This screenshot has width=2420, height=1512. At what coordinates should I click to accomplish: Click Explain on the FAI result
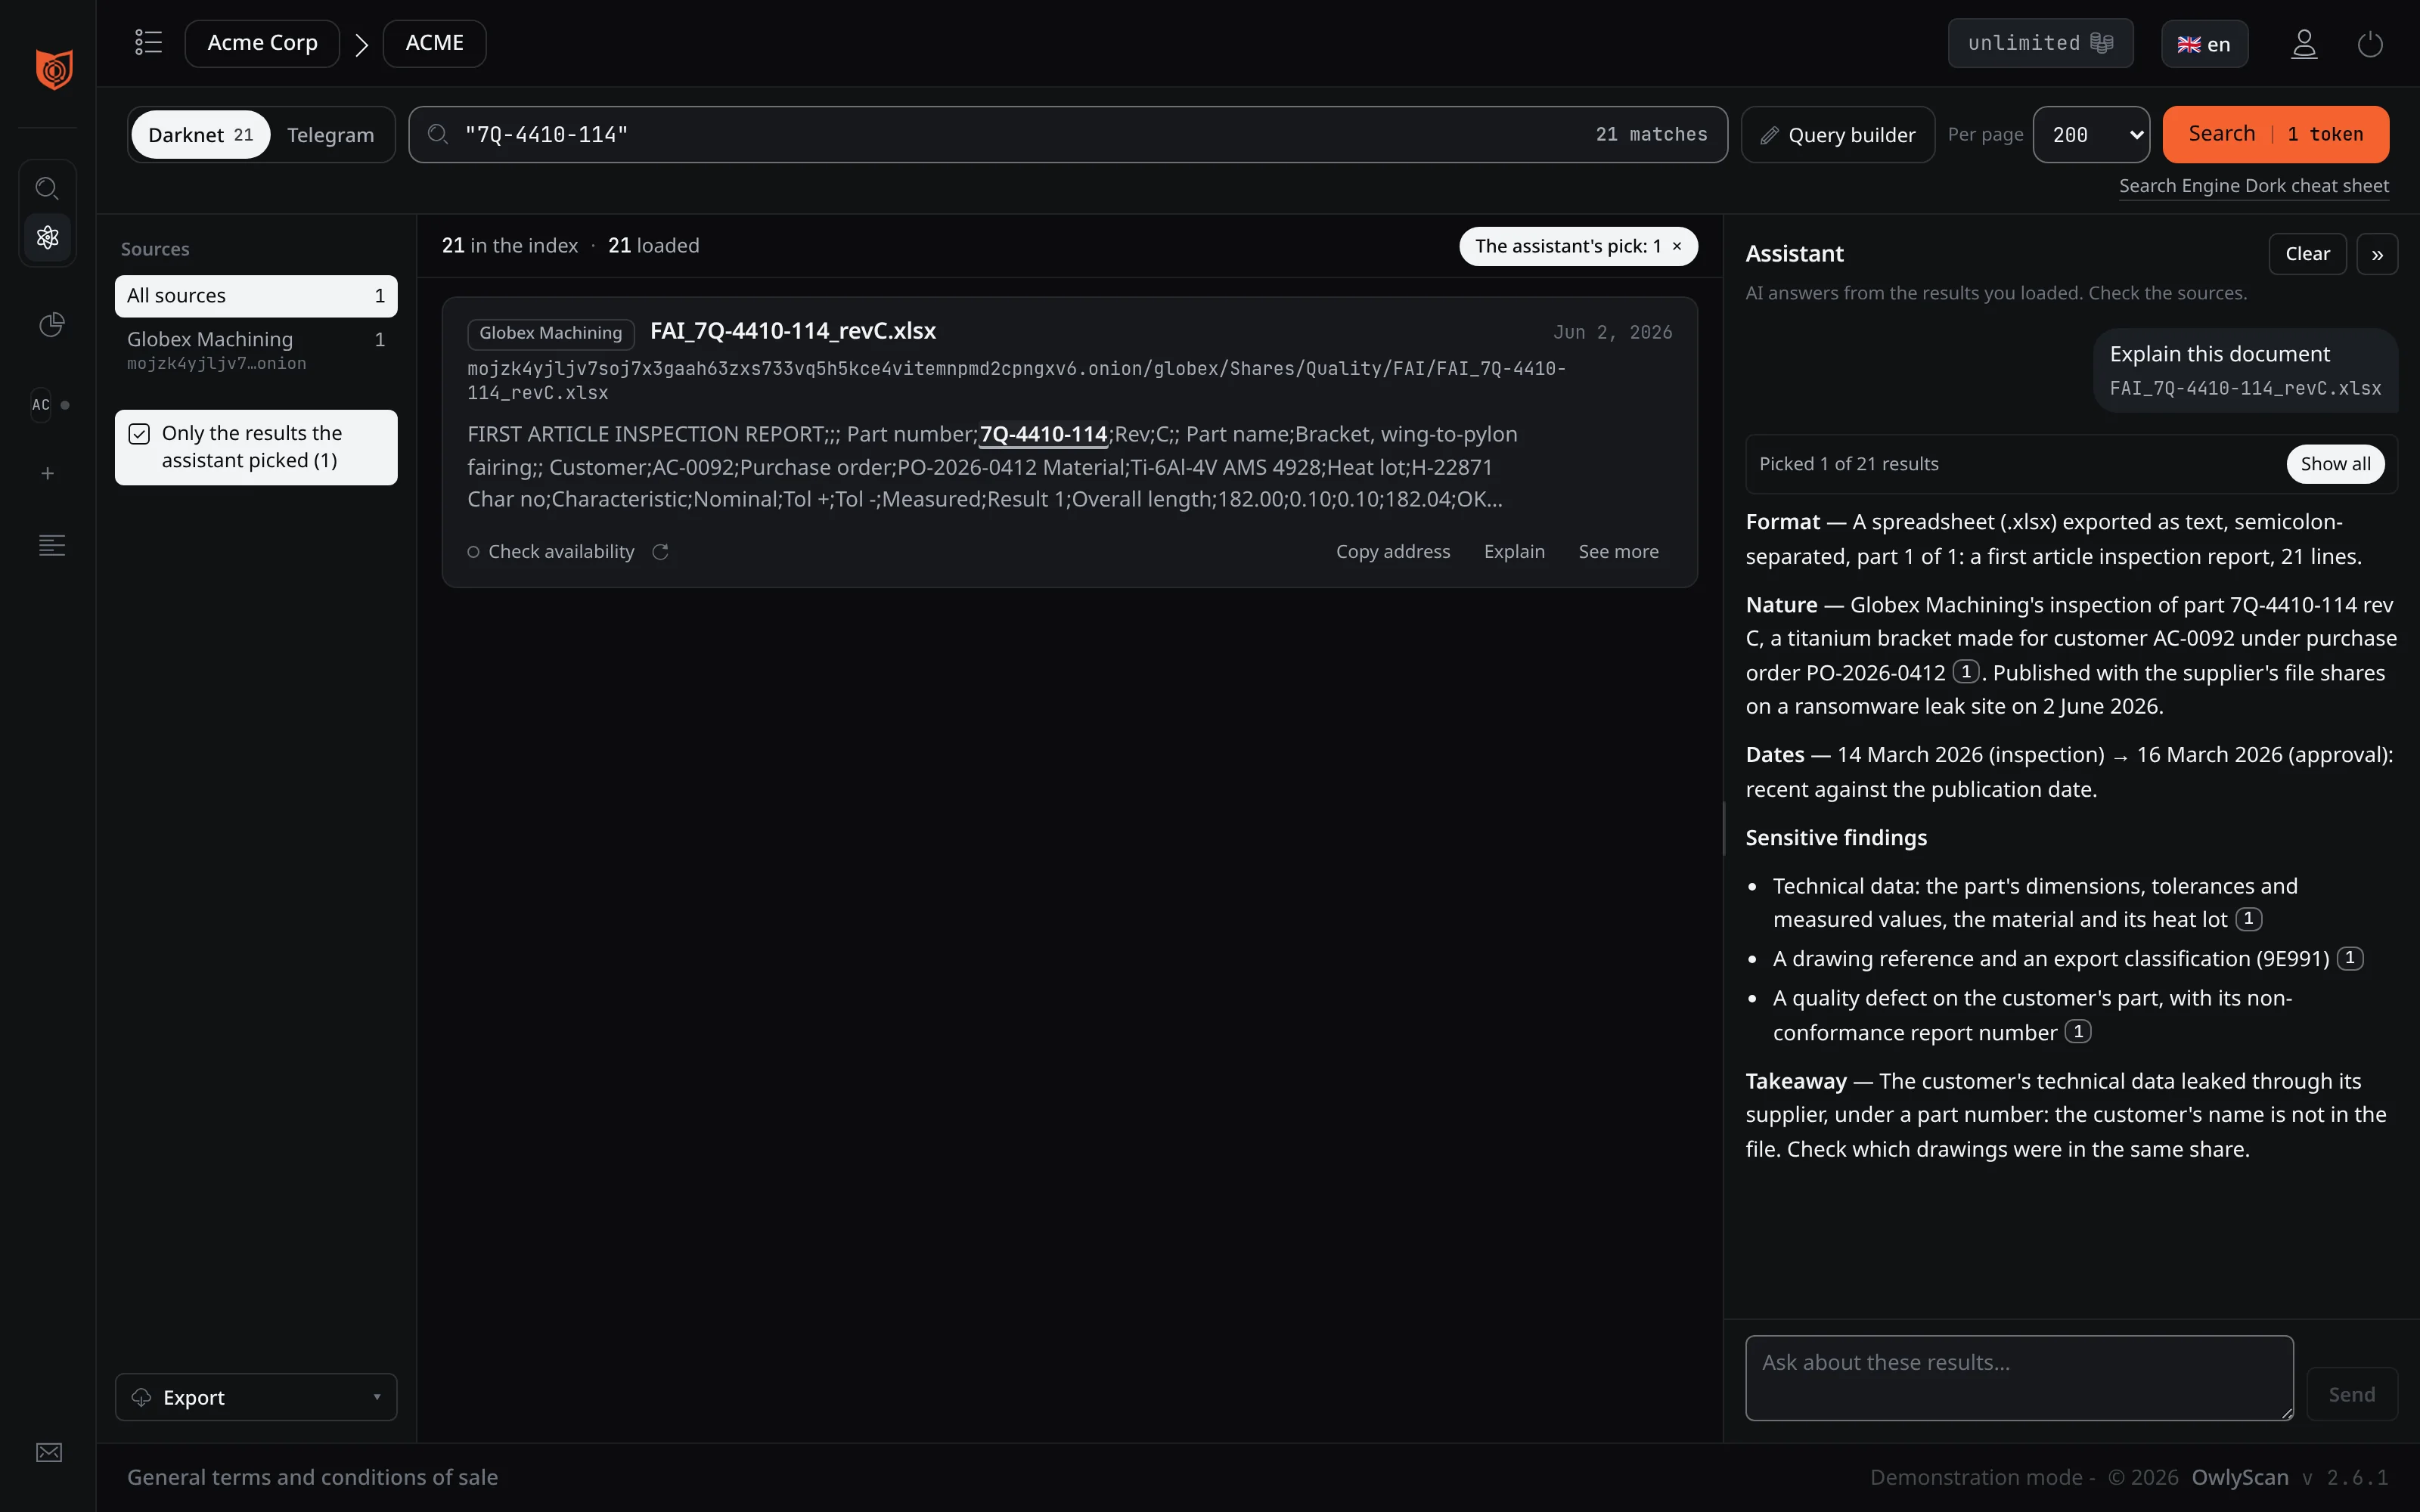(1514, 552)
